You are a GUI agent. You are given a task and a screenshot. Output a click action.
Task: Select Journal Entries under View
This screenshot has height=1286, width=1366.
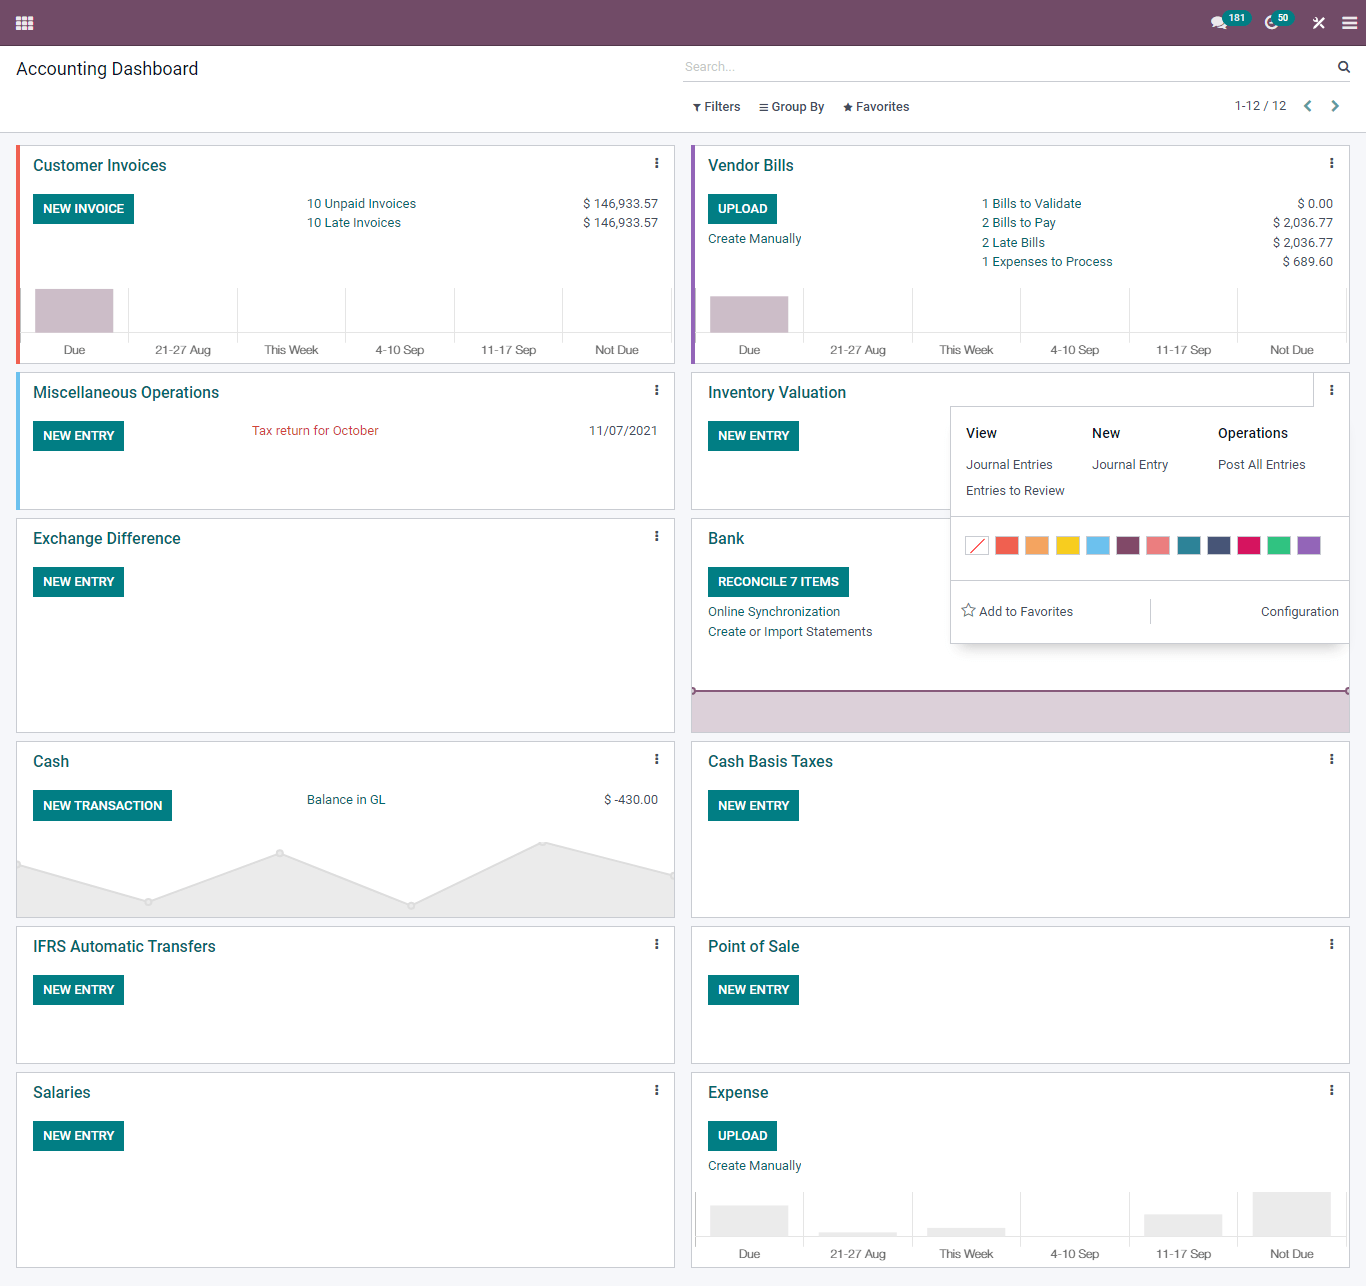pos(1009,464)
